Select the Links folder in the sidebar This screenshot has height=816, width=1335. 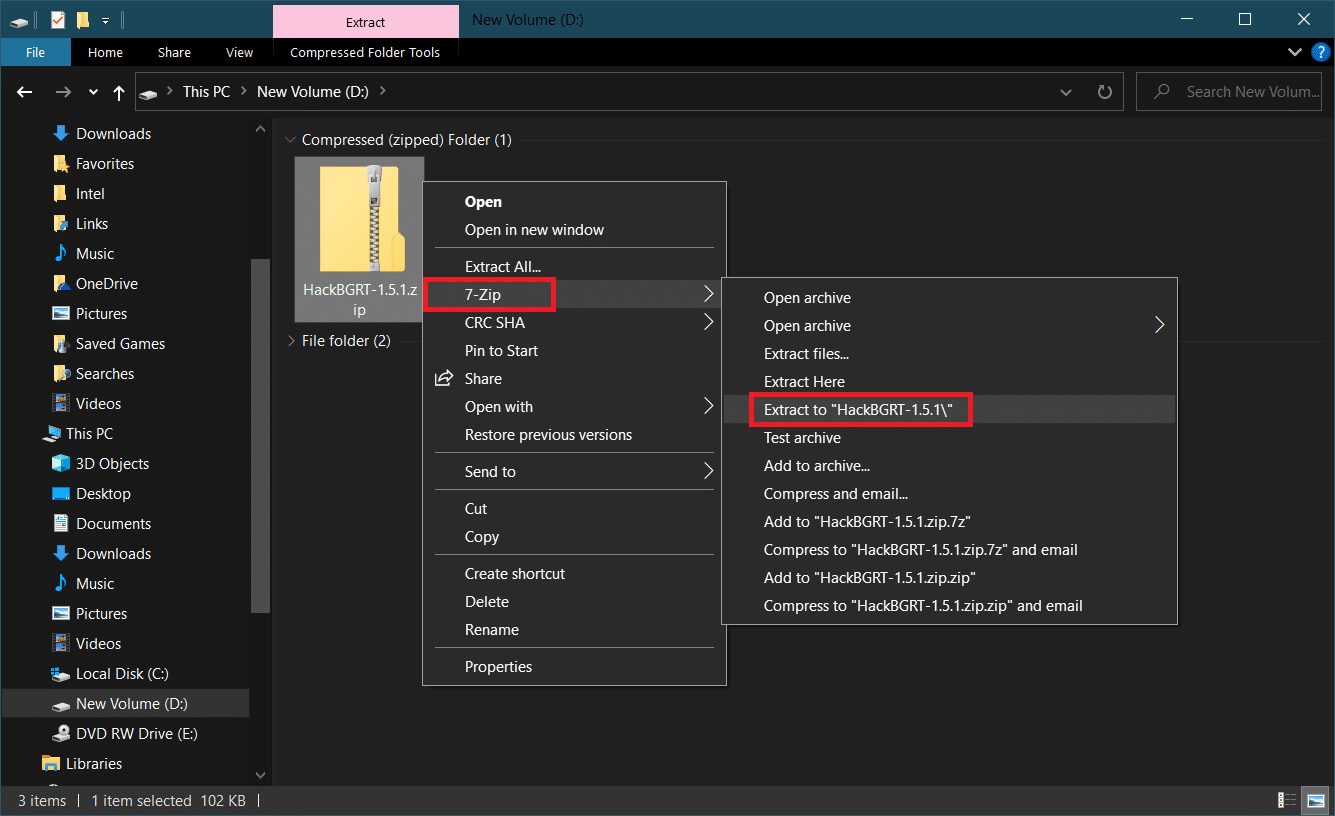pos(92,224)
